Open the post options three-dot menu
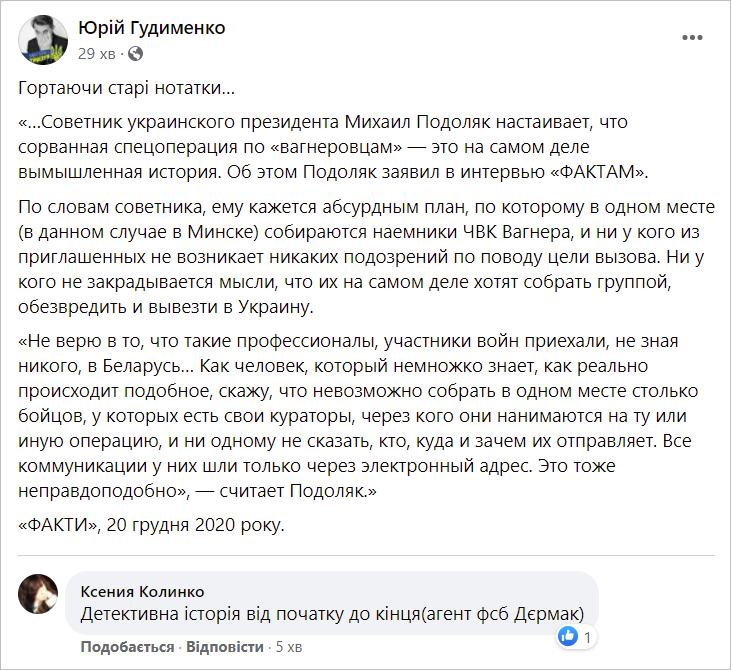The height and width of the screenshot is (670, 731). coord(692,38)
